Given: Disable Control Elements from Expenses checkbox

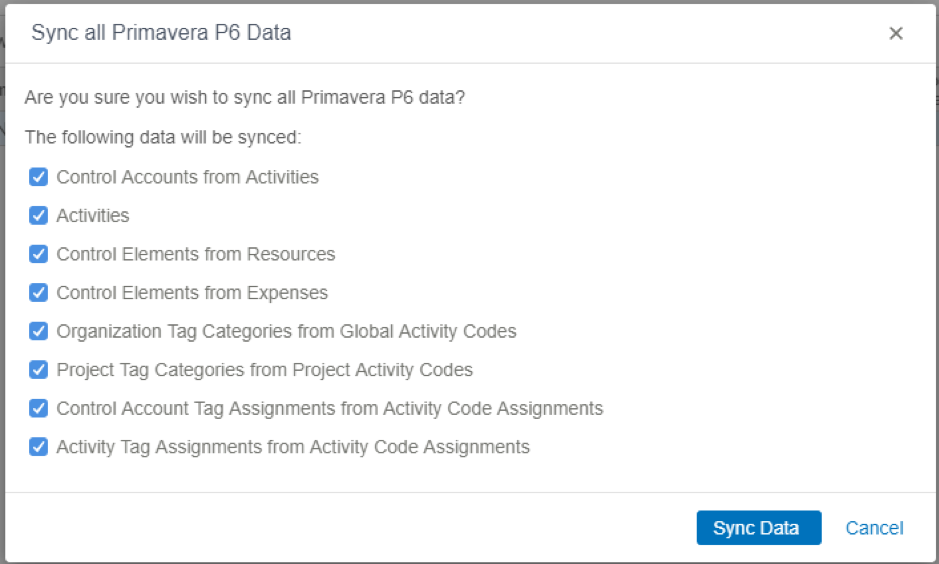Looking at the screenshot, I should (x=38, y=293).
